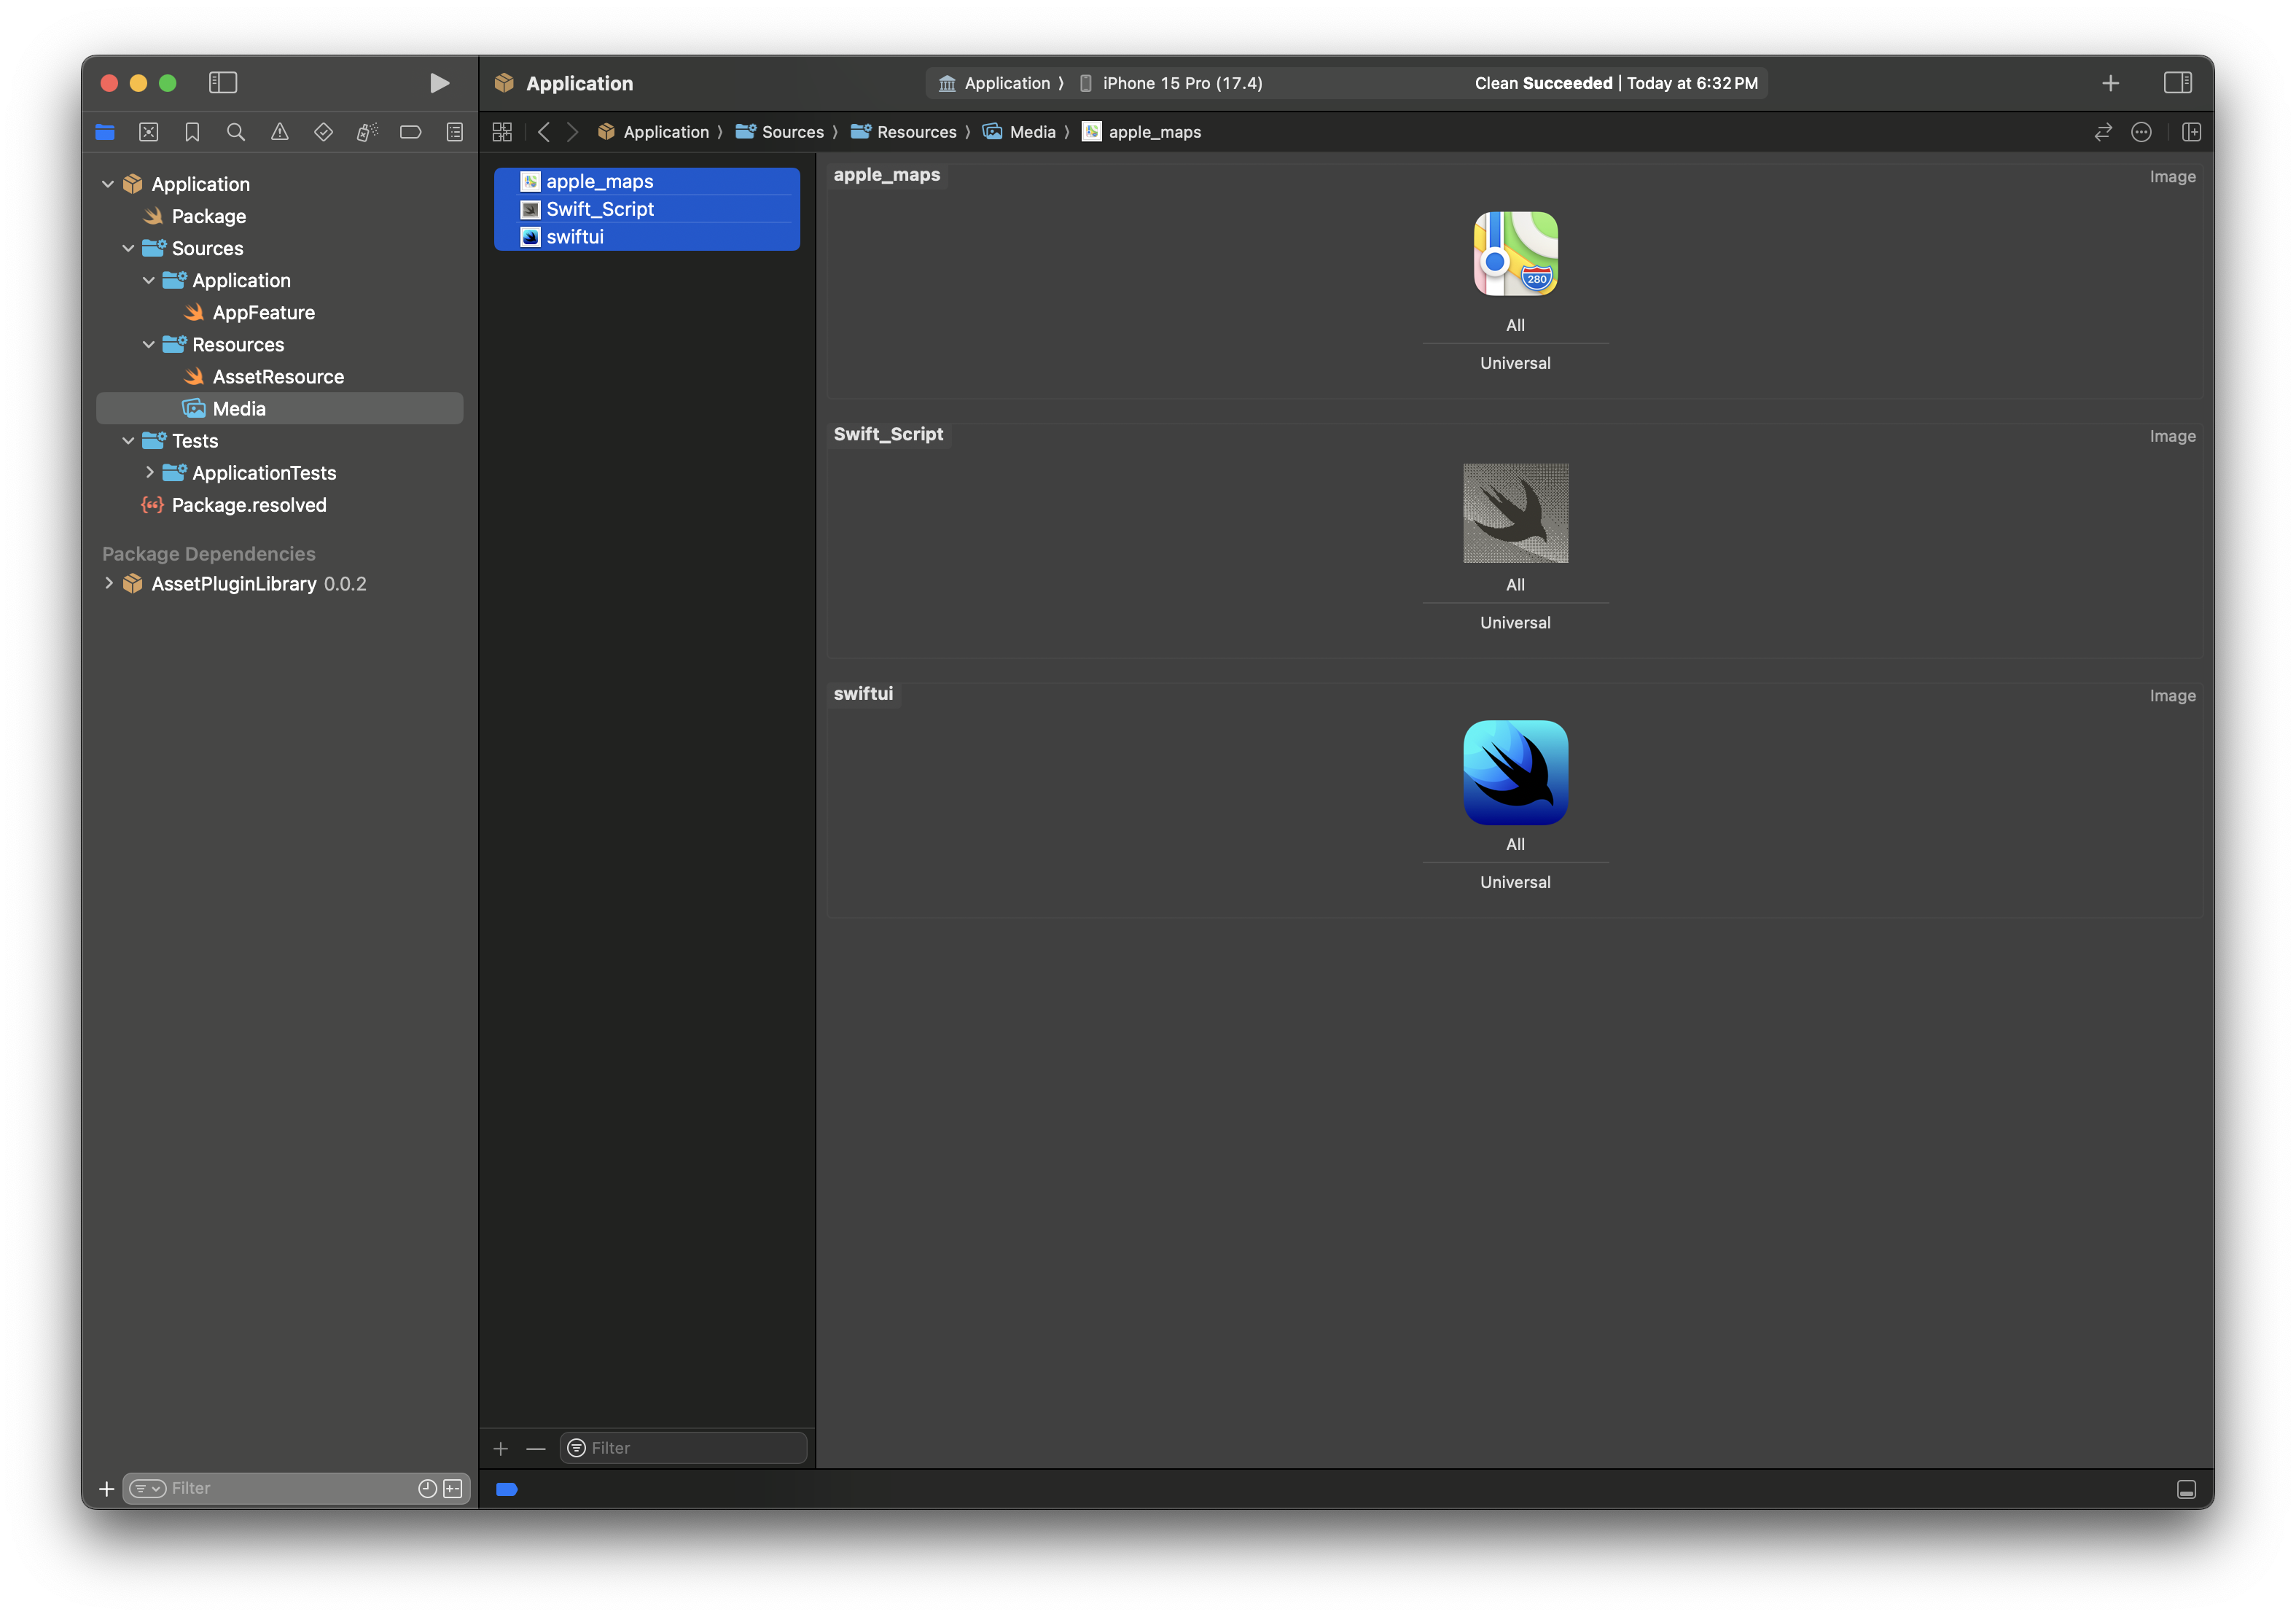The height and width of the screenshot is (1617, 2296).
Task: Open the asset filter options icon
Action: point(576,1448)
